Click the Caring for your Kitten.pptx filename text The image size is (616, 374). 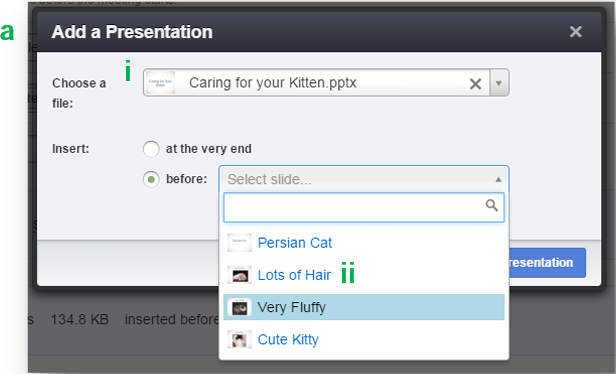pos(273,83)
